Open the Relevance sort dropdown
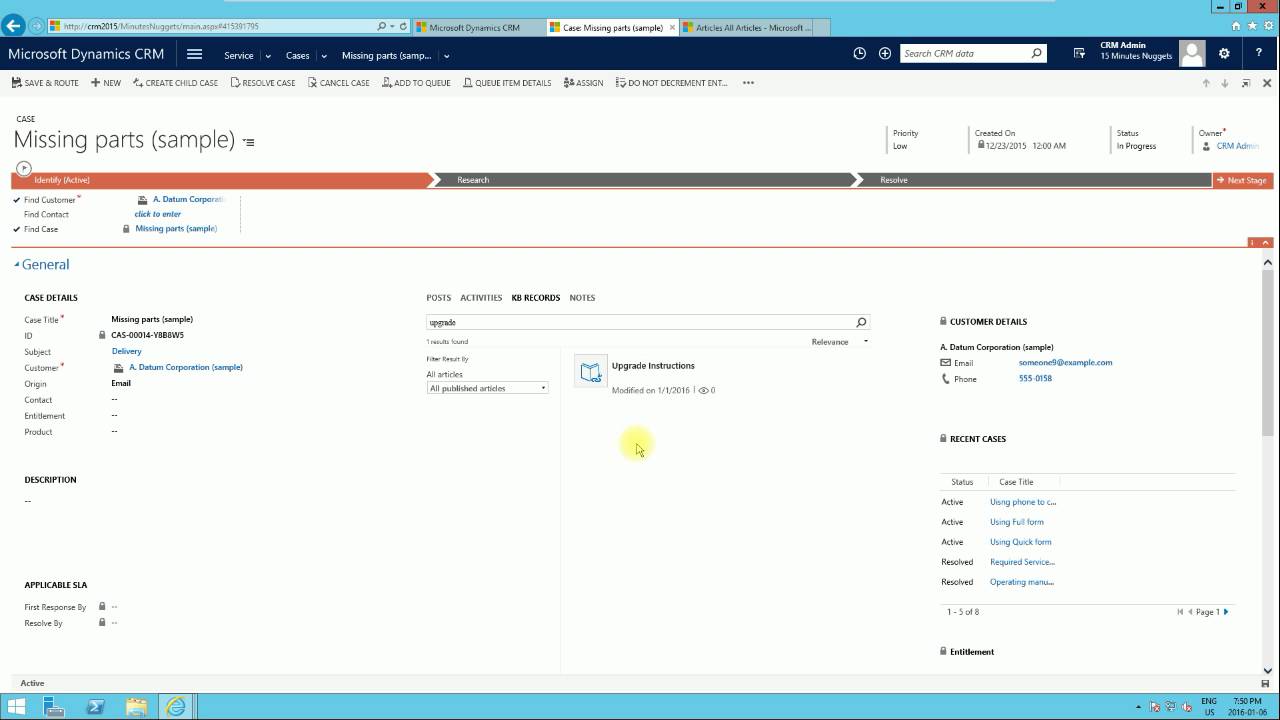1280x720 pixels. [x=840, y=342]
